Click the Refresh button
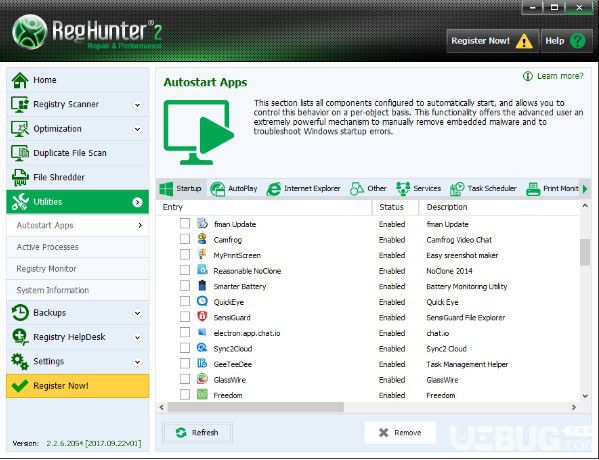The height and width of the screenshot is (460, 599). pyautogui.click(x=197, y=433)
